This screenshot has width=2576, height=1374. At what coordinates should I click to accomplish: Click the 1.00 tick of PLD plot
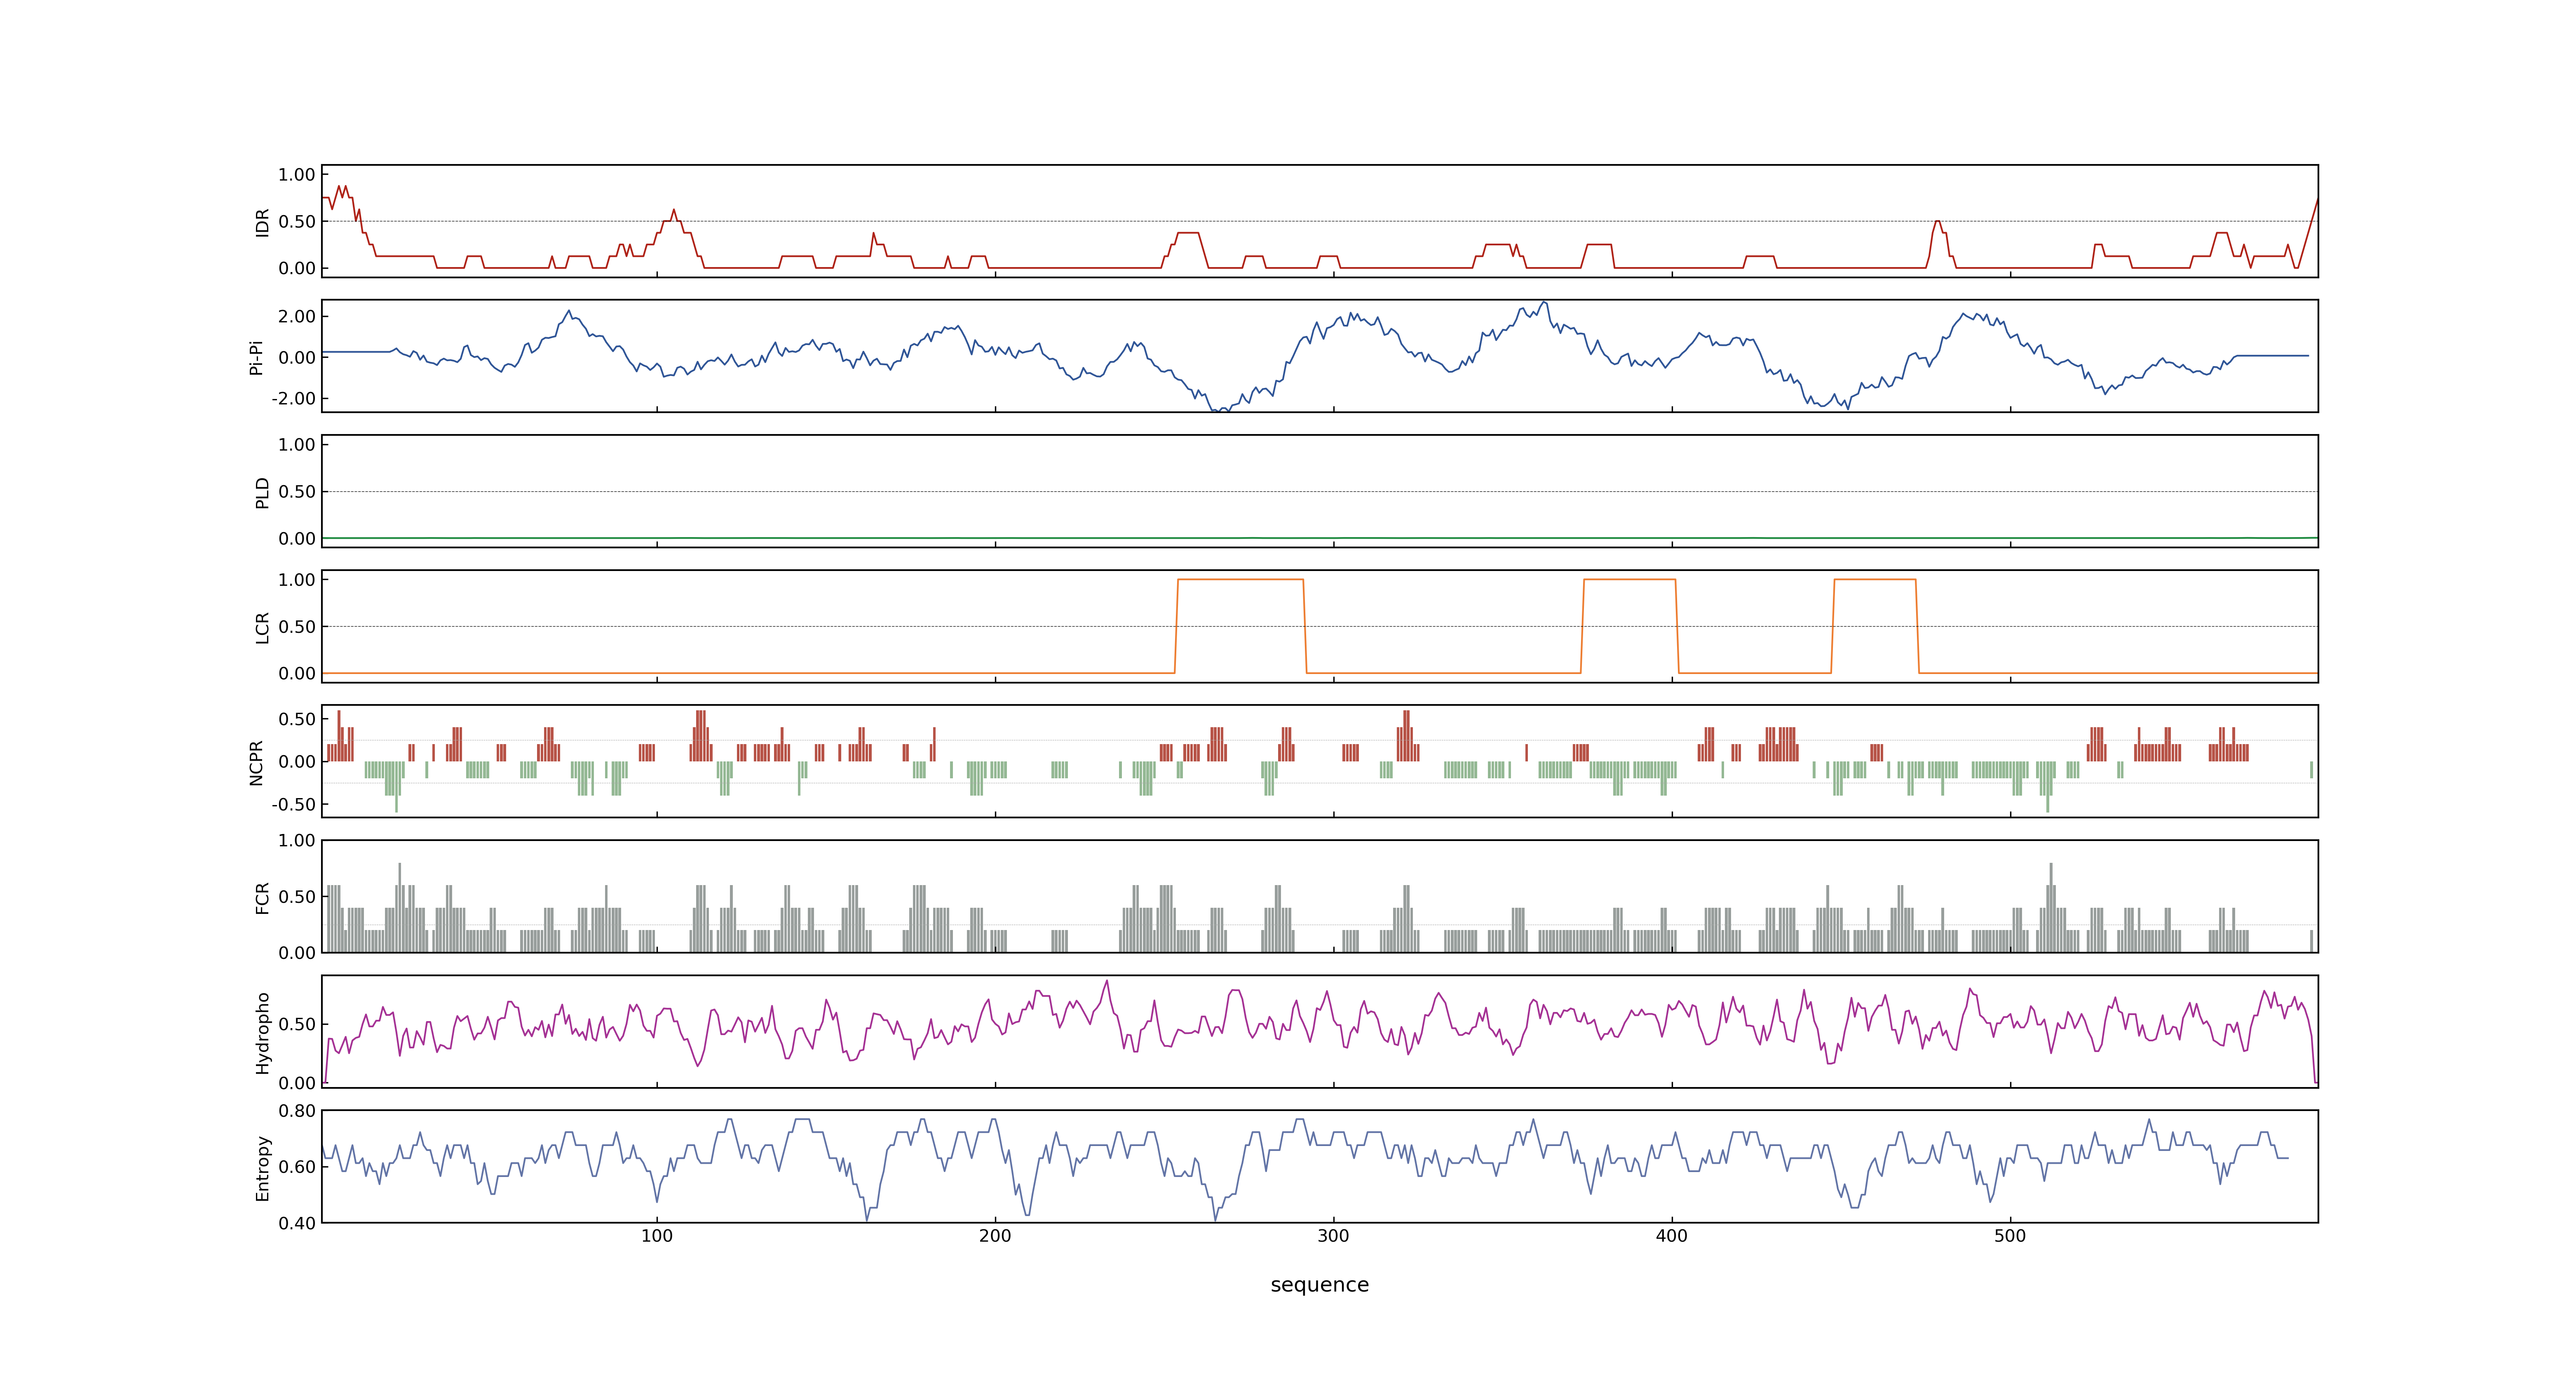297,445
